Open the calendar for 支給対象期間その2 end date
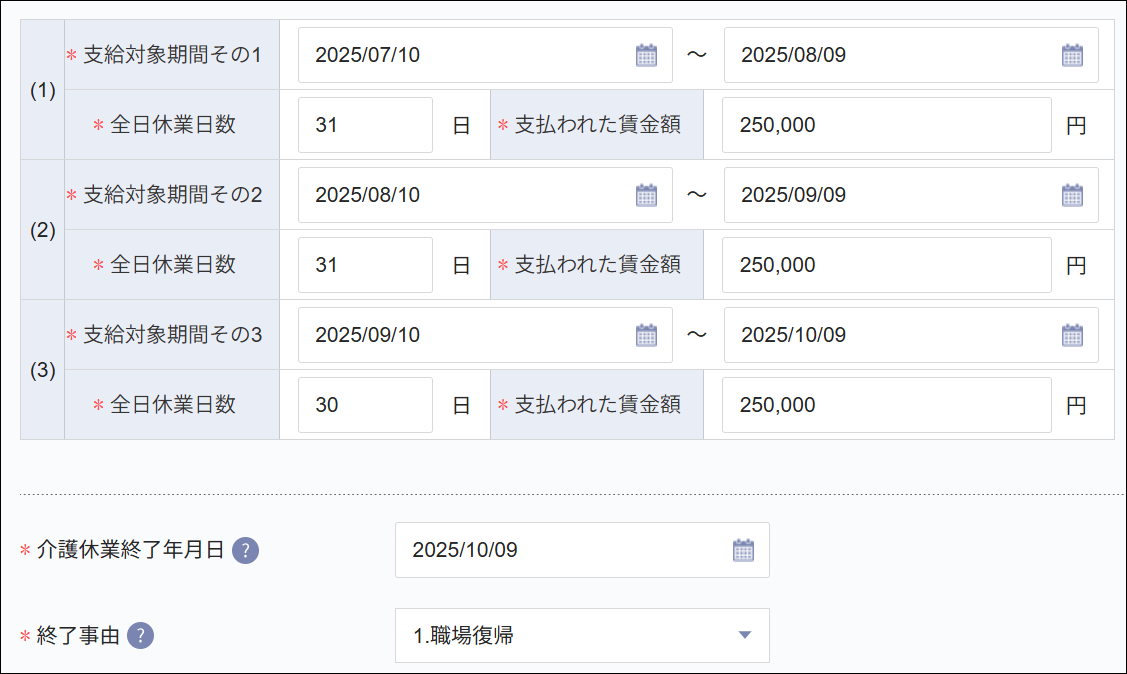This screenshot has height=674, width=1127. tap(1072, 195)
